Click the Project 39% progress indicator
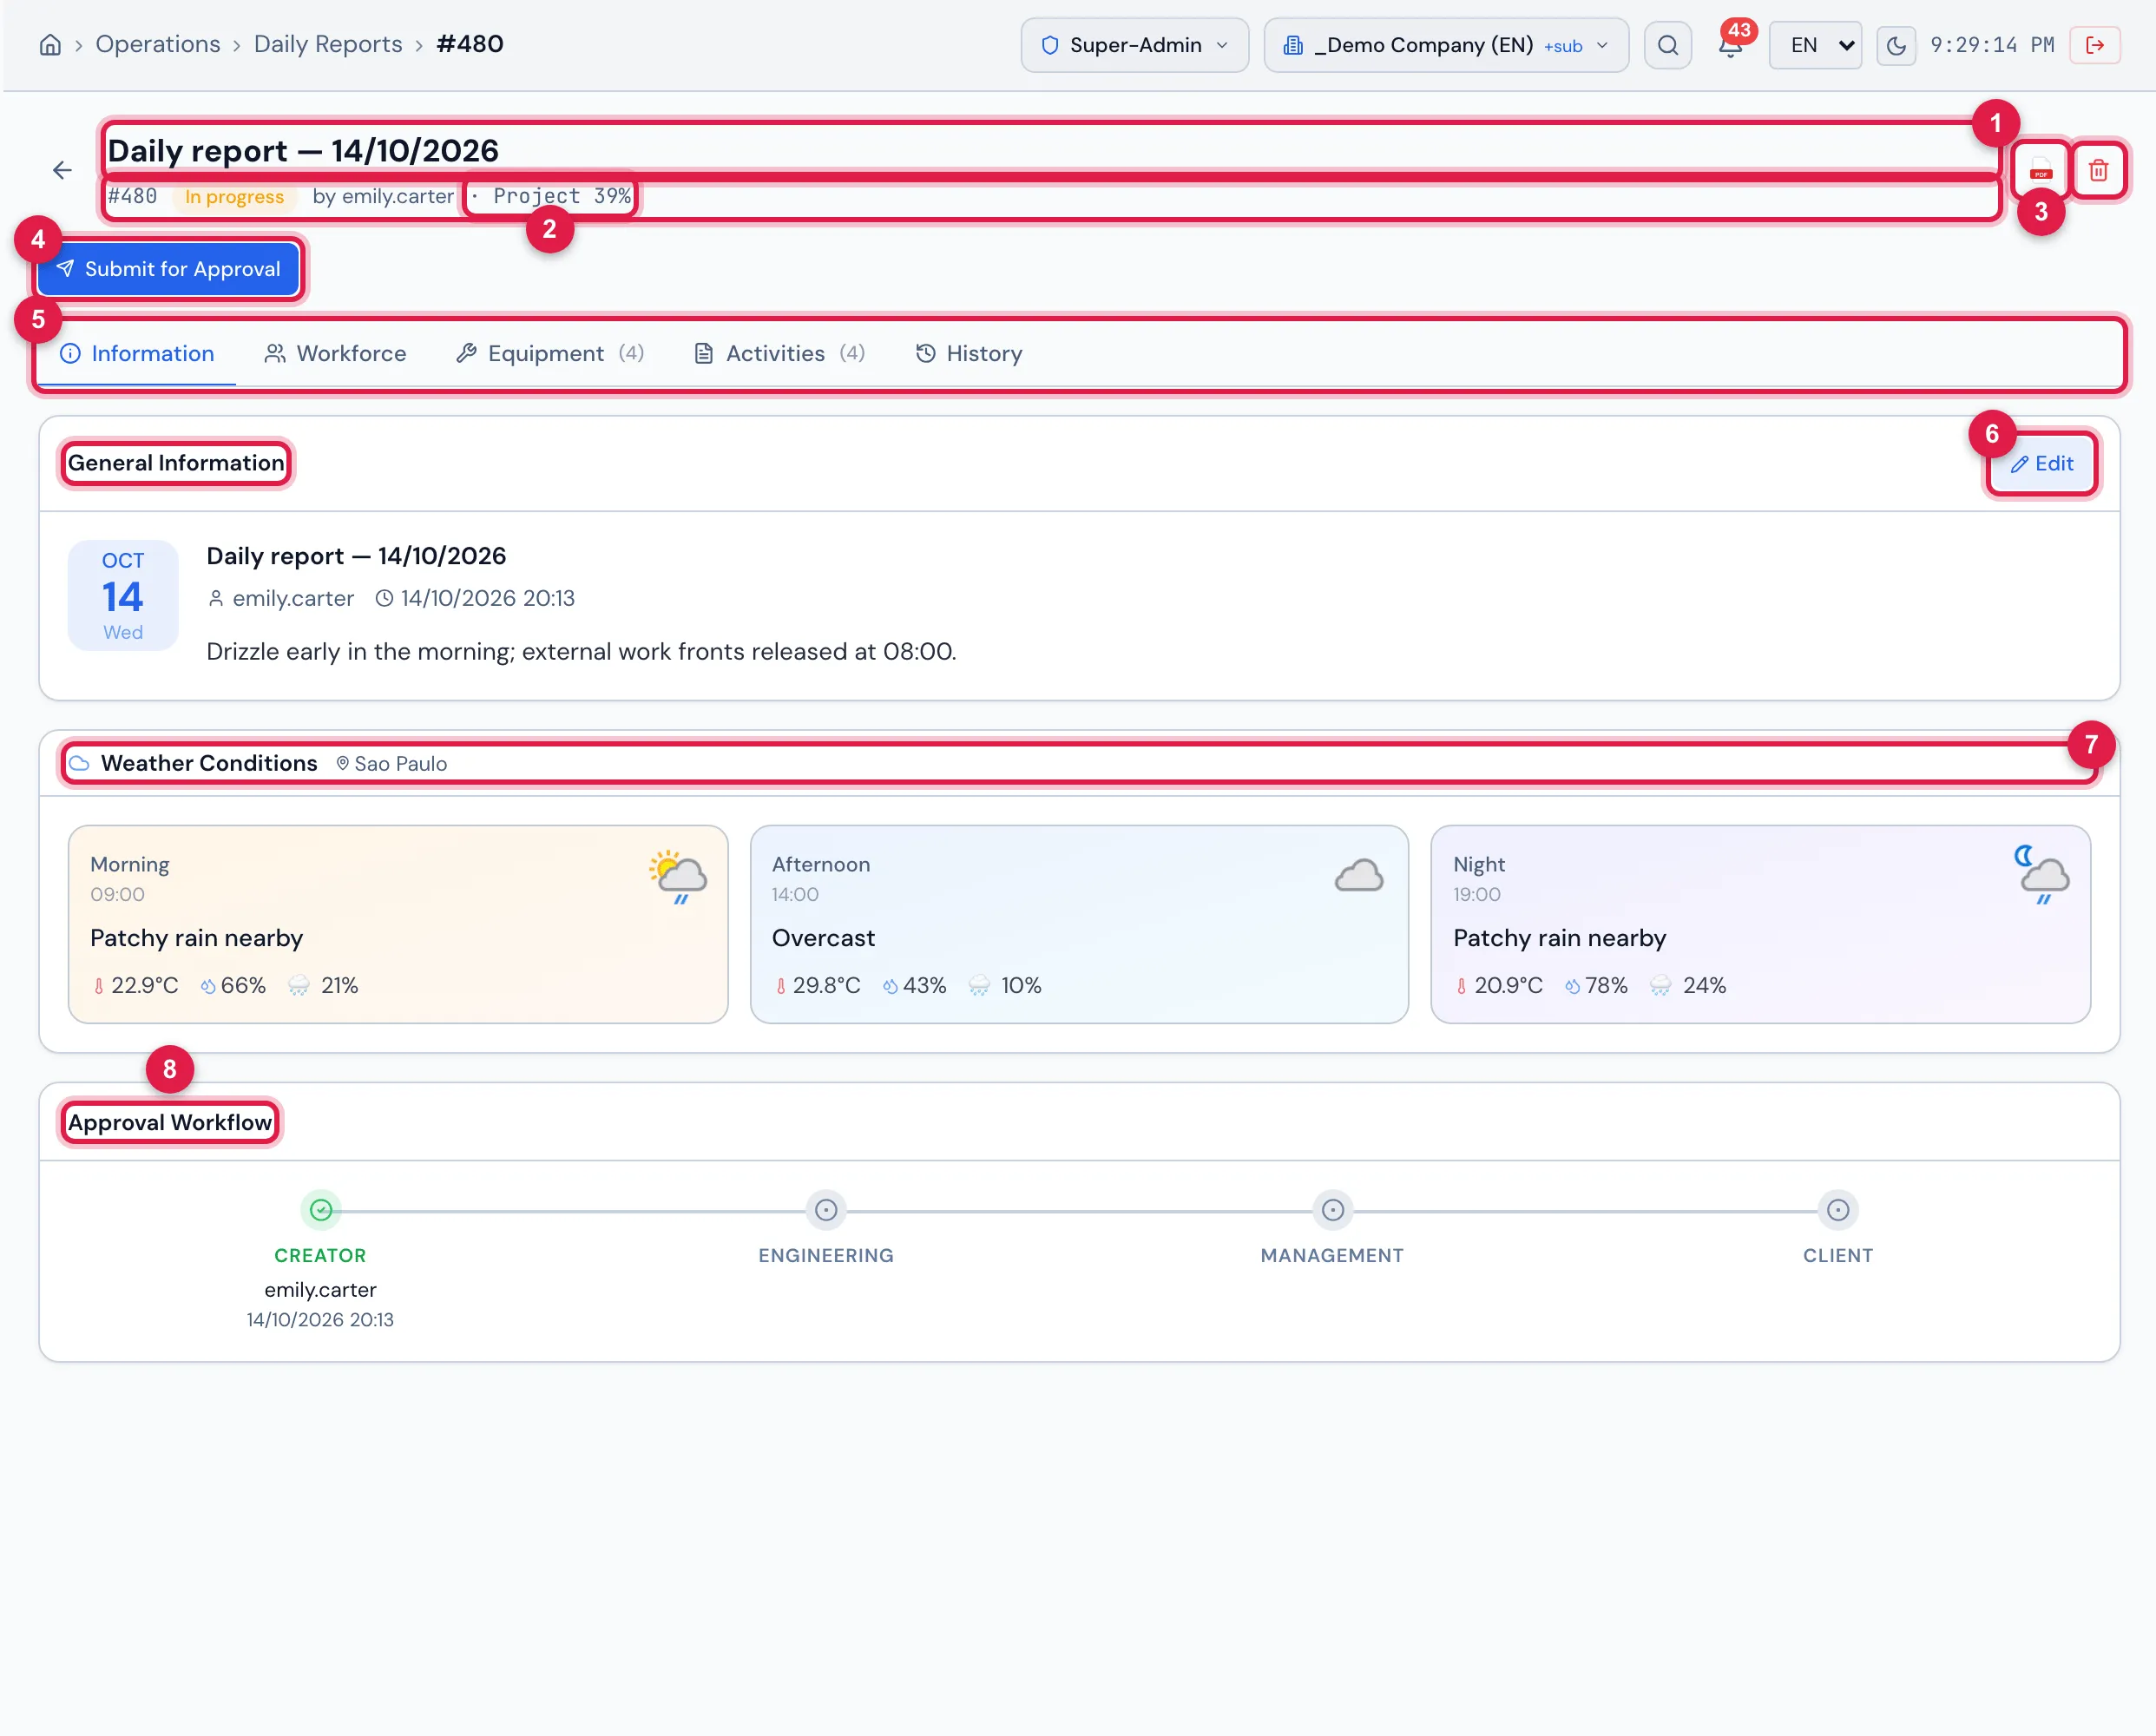 (551, 196)
